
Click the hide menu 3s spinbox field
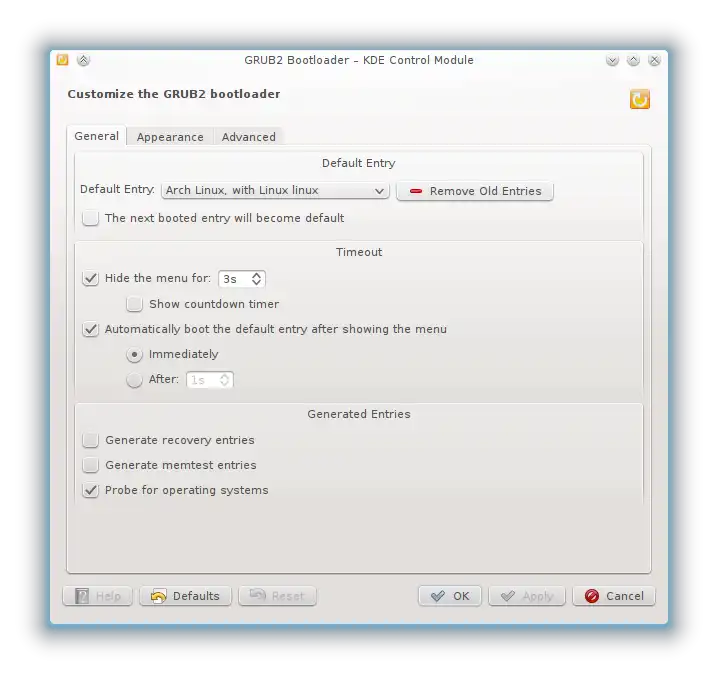point(242,279)
